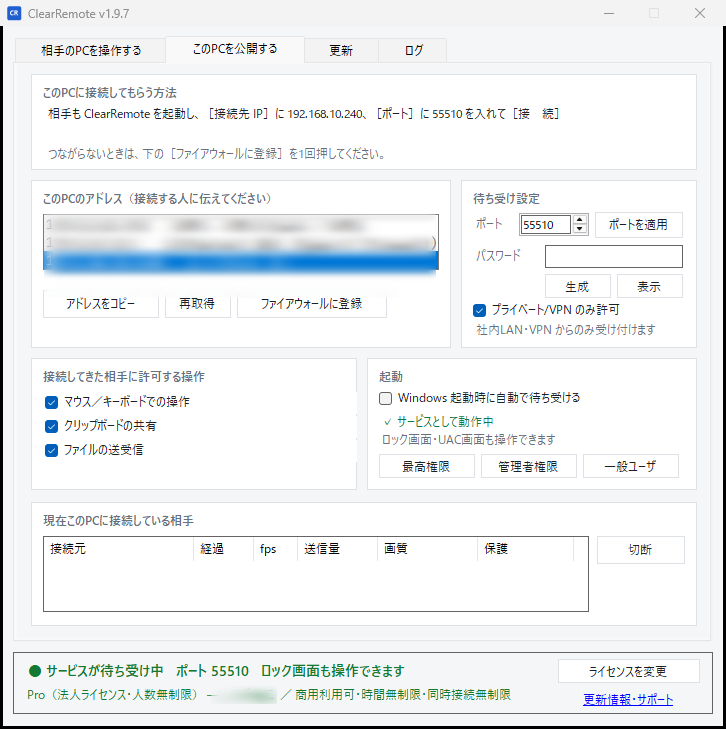Minimize the ClearRemote window
Viewport: 726px width, 729px height.
tap(609, 13)
